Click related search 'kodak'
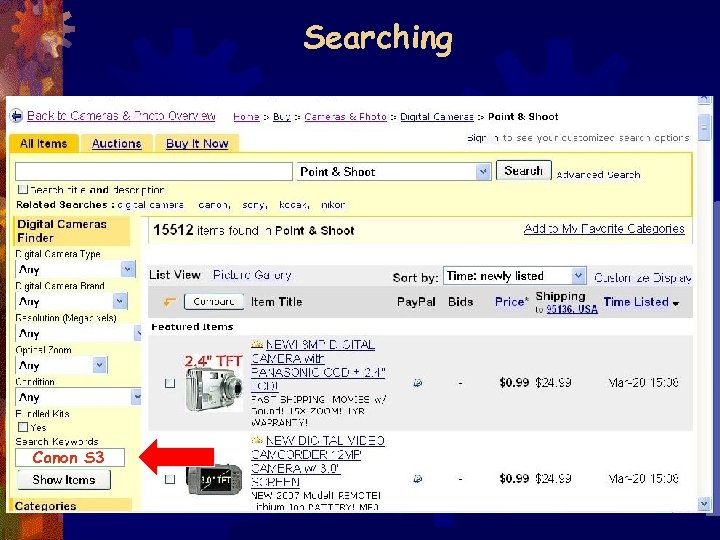Screen dimensions: 720x540 point(294,205)
